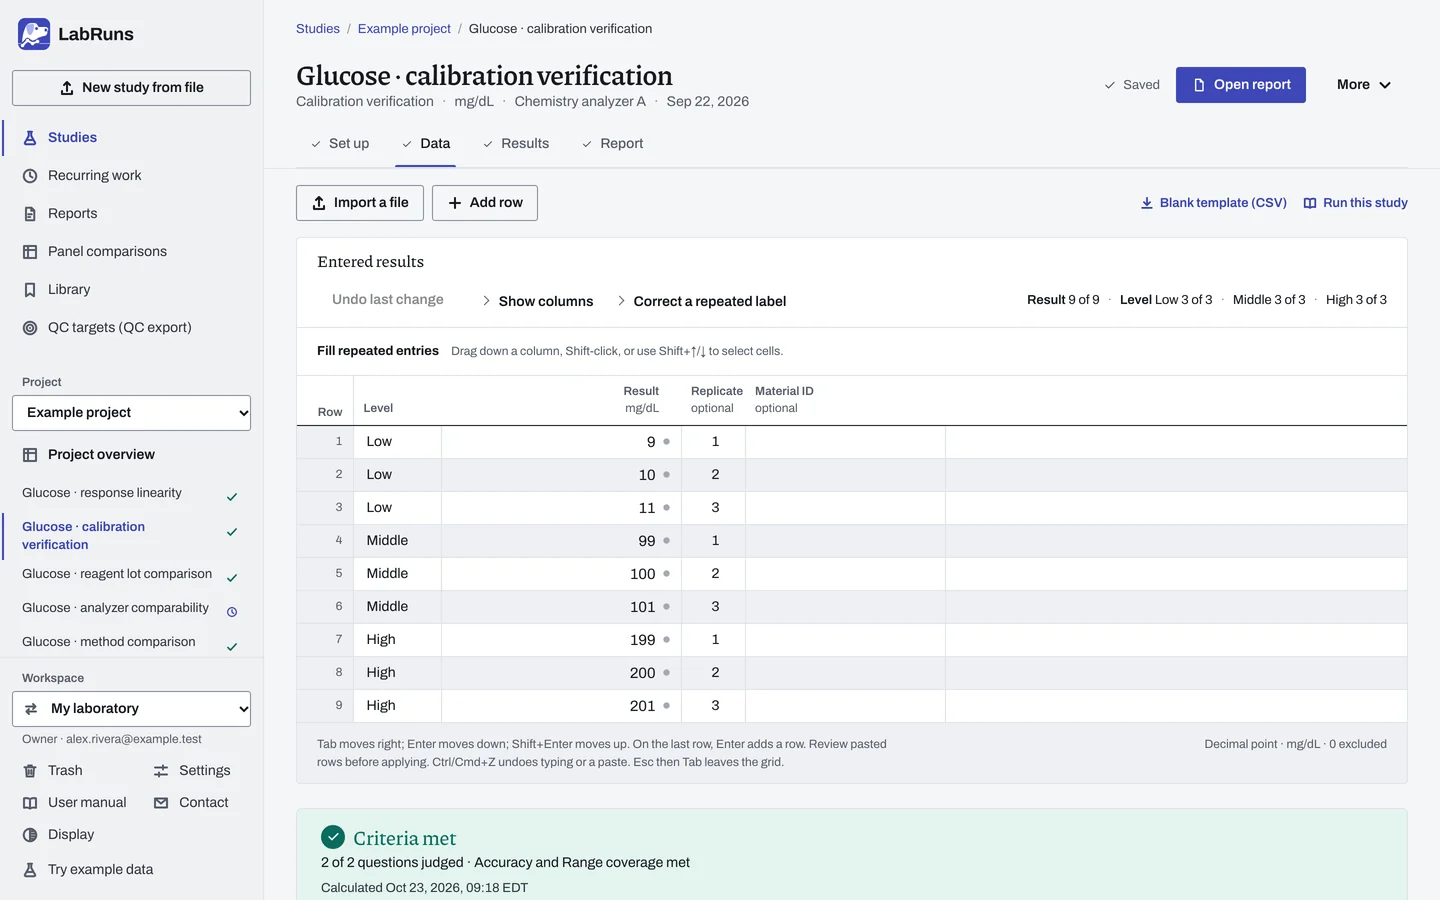Image resolution: width=1440 pixels, height=900 pixels.
Task: Switch to the Set up tab
Action: coord(339,144)
